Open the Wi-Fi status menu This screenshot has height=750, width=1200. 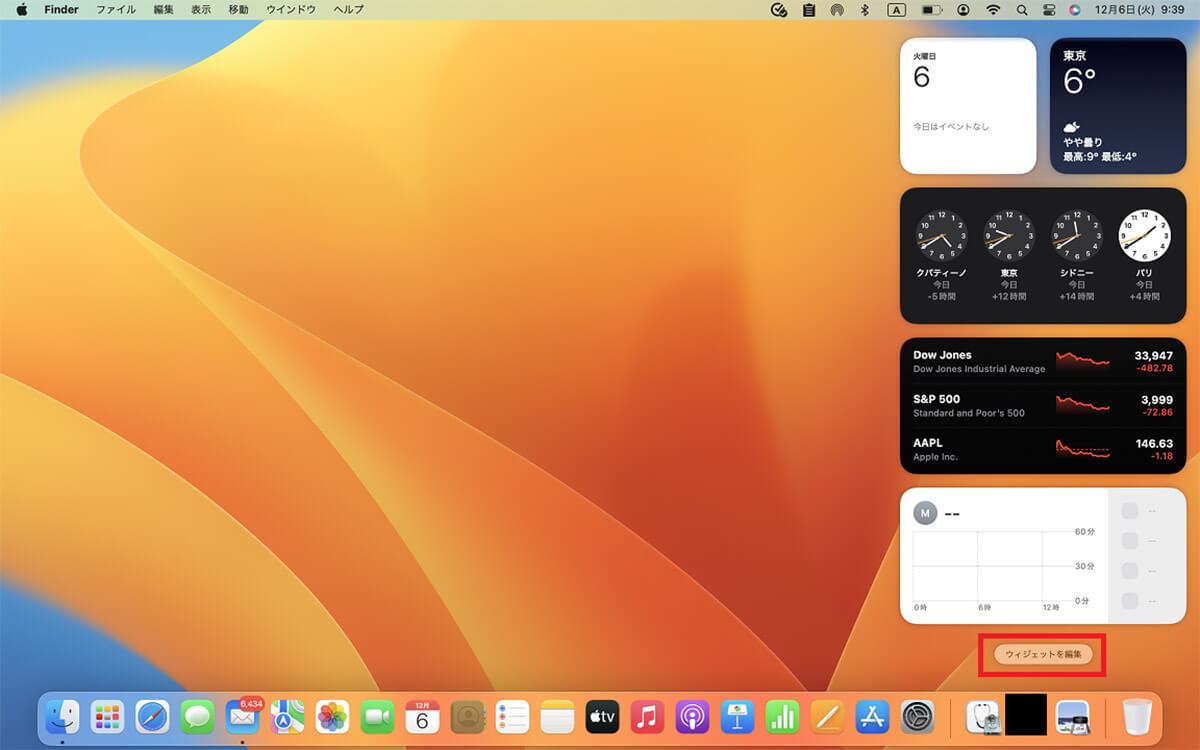pyautogui.click(x=992, y=9)
